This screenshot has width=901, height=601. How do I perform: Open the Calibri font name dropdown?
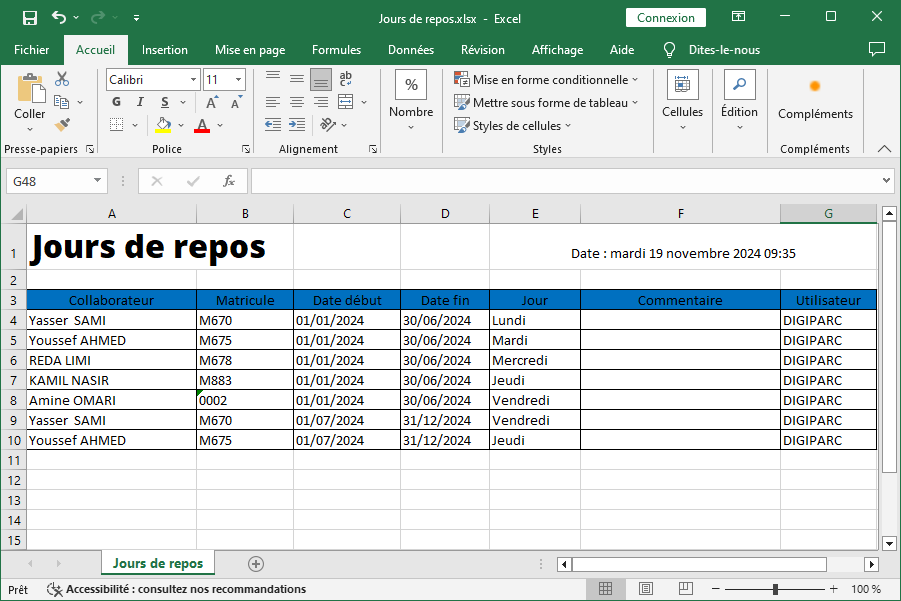[x=194, y=80]
